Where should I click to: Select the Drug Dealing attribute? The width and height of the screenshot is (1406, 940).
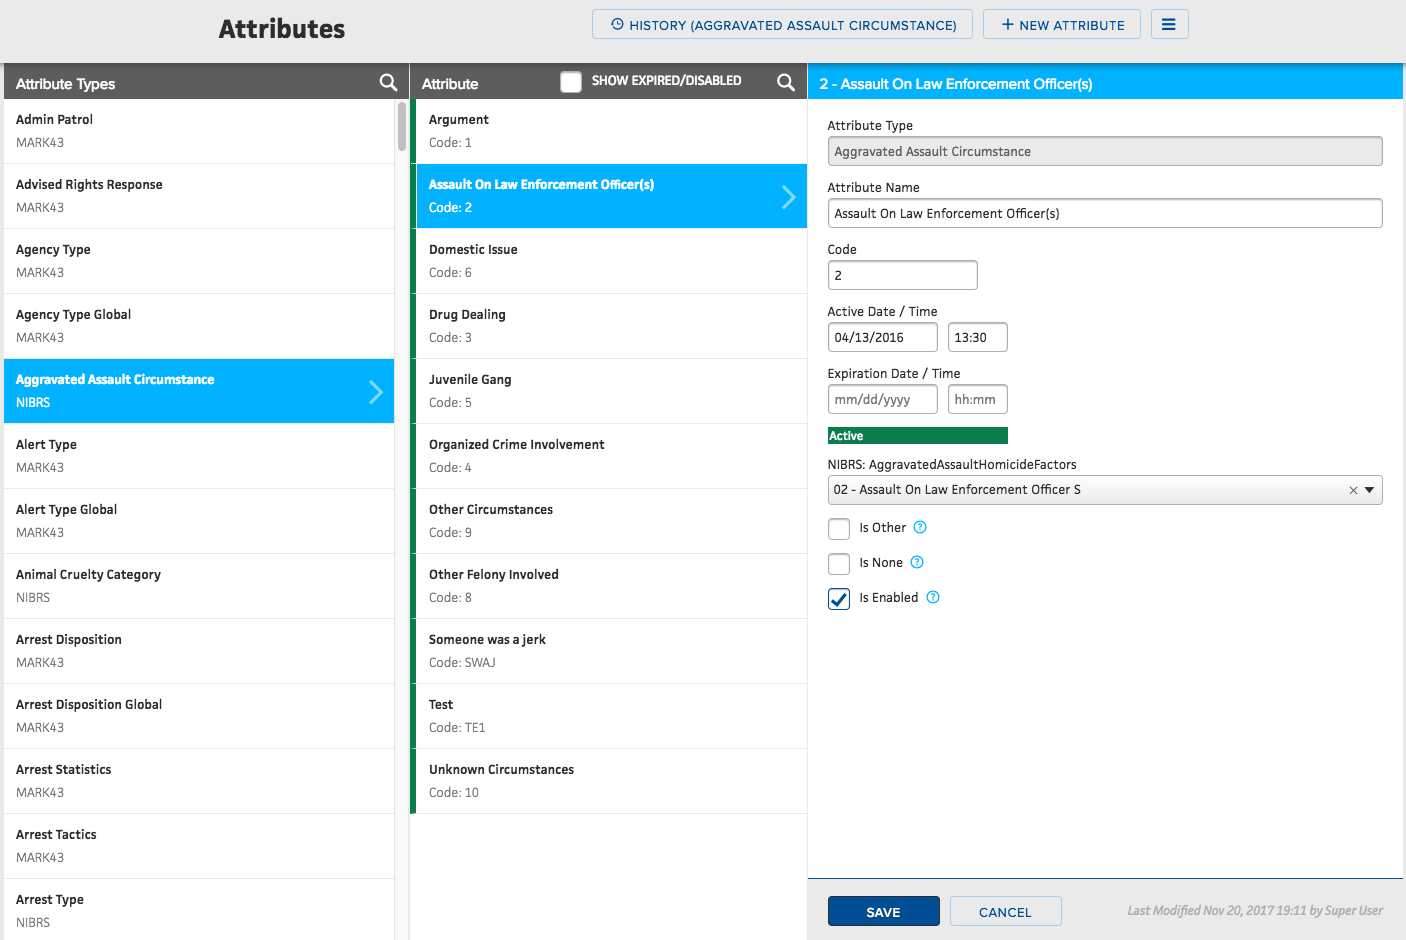point(610,325)
